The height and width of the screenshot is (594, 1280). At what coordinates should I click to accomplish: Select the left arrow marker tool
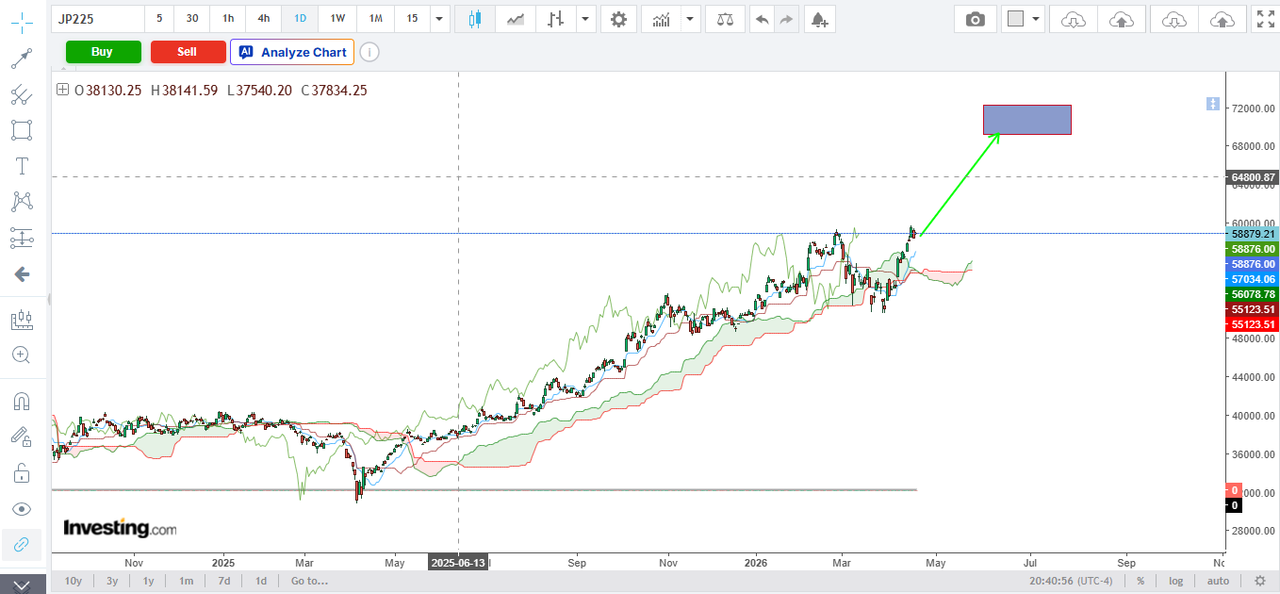pos(21,274)
